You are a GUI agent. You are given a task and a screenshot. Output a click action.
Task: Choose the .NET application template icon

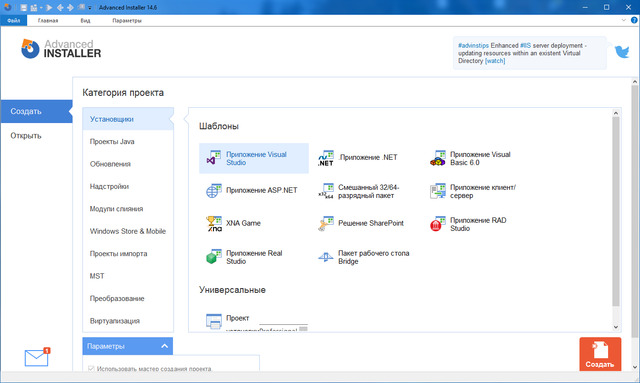click(x=326, y=158)
